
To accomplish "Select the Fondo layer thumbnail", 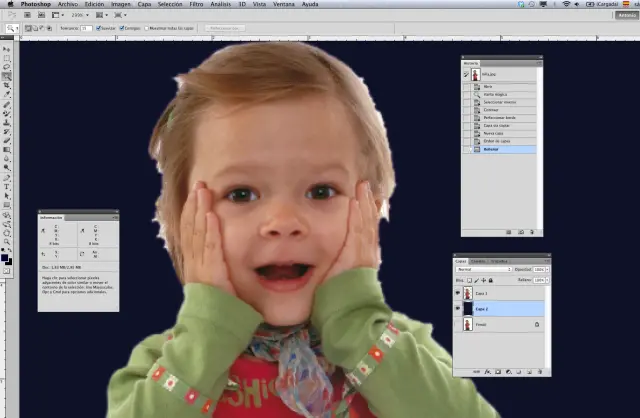I will click(x=467, y=325).
